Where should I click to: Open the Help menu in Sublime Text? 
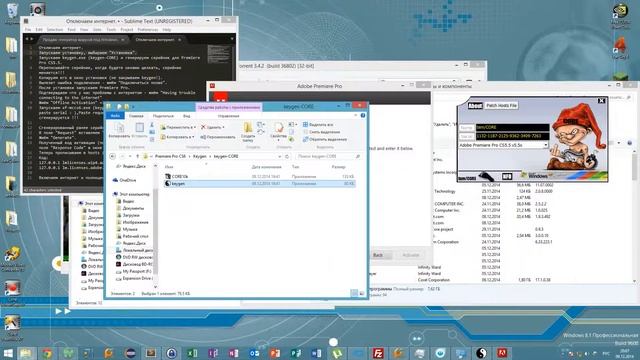point(167,30)
